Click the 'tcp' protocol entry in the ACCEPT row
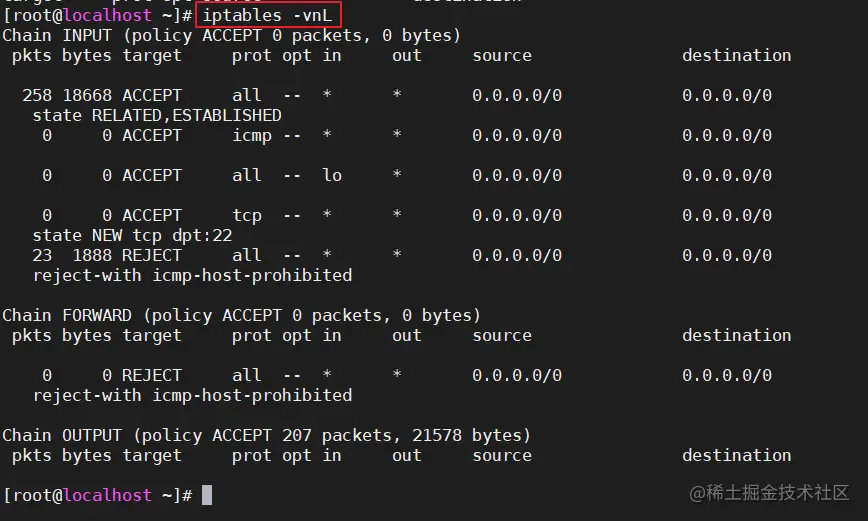Viewport: 868px width, 521px height. 247,216
